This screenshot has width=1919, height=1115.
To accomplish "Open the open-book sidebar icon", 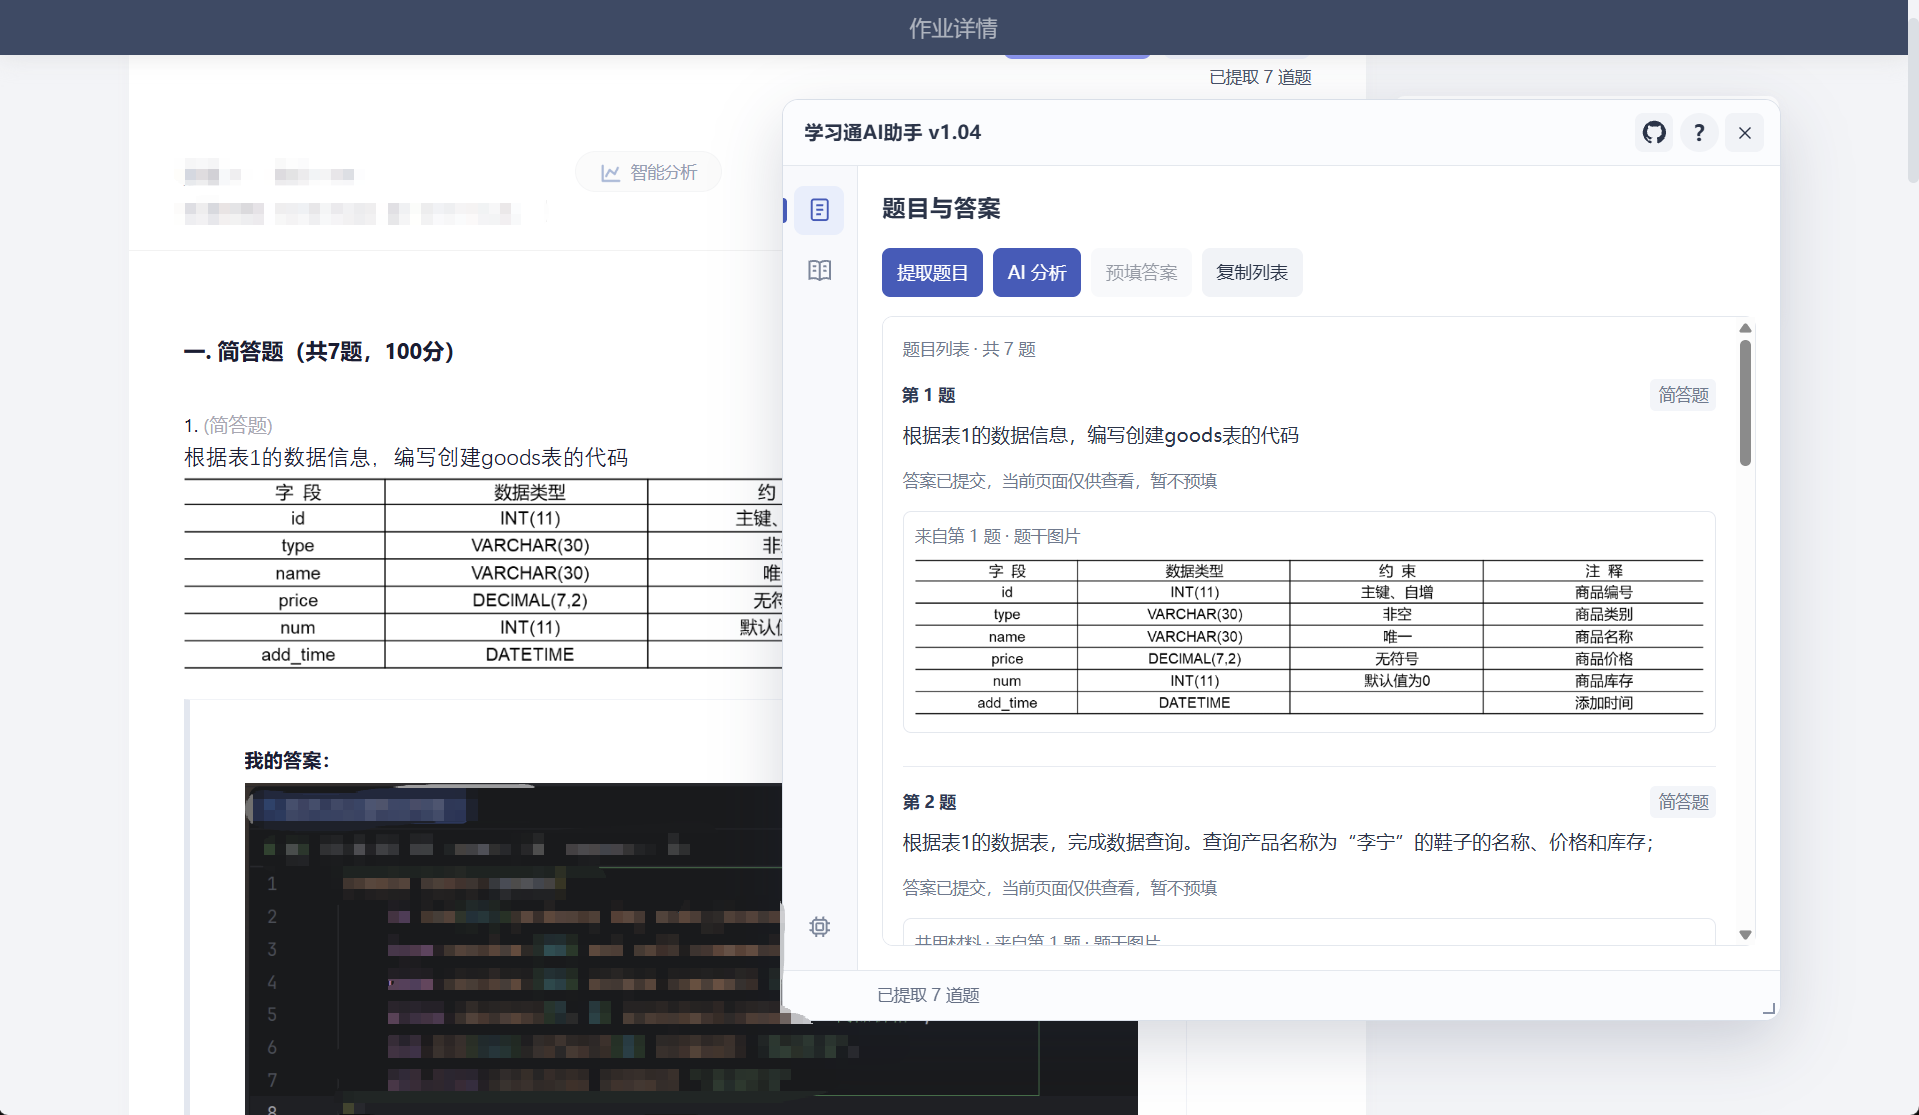I will click(819, 270).
